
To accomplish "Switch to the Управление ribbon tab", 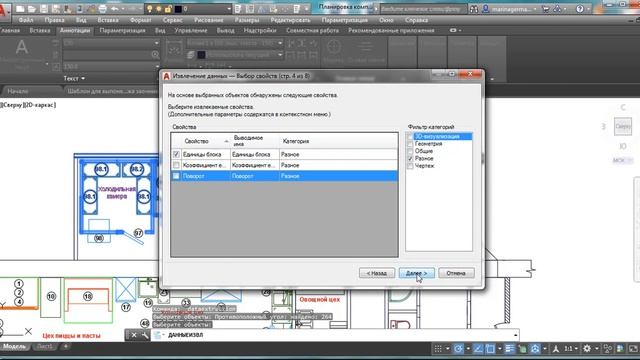I will (191, 30).
